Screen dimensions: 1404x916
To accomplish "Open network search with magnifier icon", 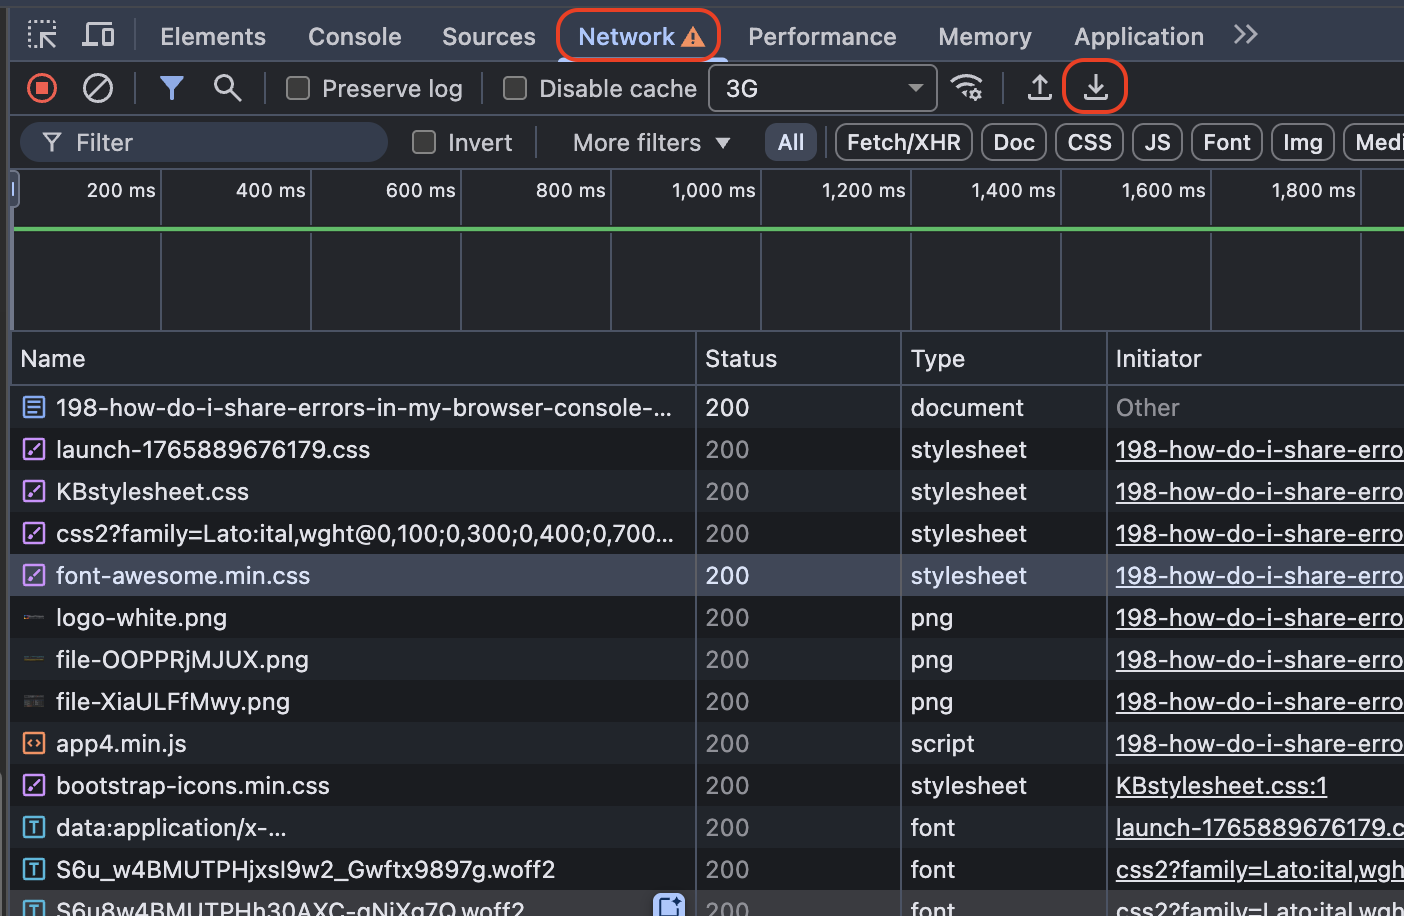I will tap(228, 89).
